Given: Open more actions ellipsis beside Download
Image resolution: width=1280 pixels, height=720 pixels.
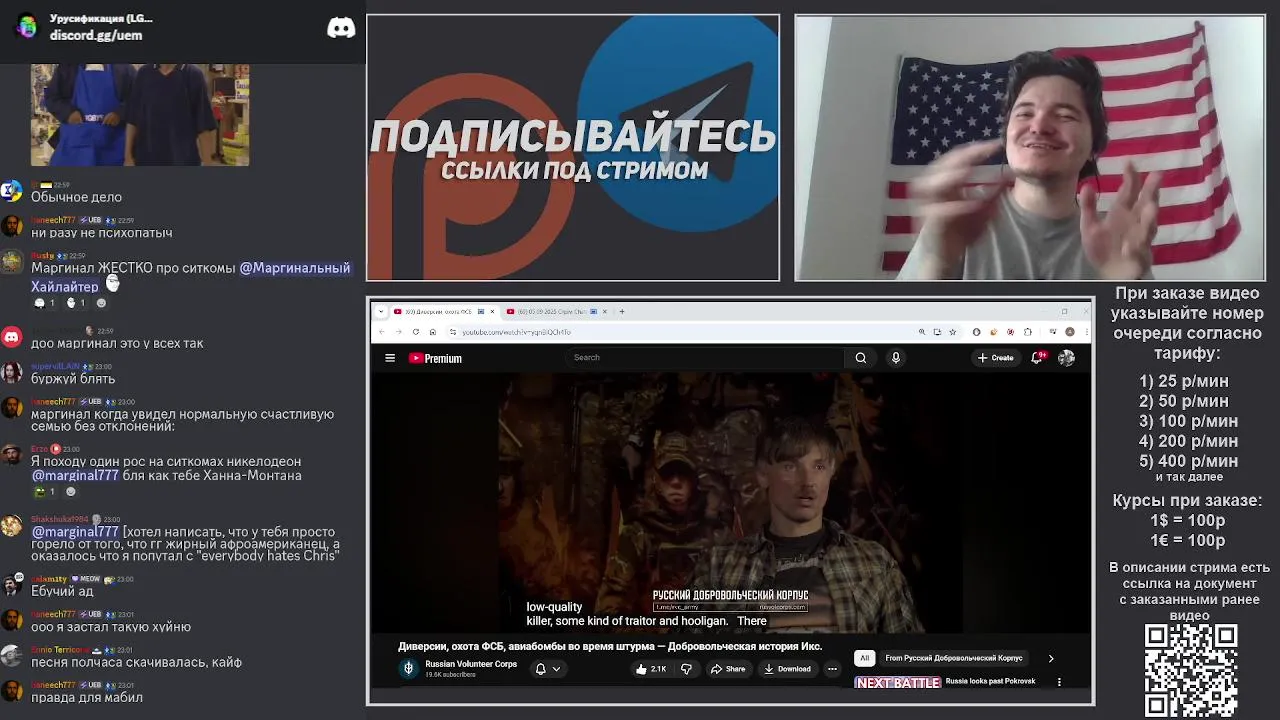Looking at the screenshot, I should point(832,669).
